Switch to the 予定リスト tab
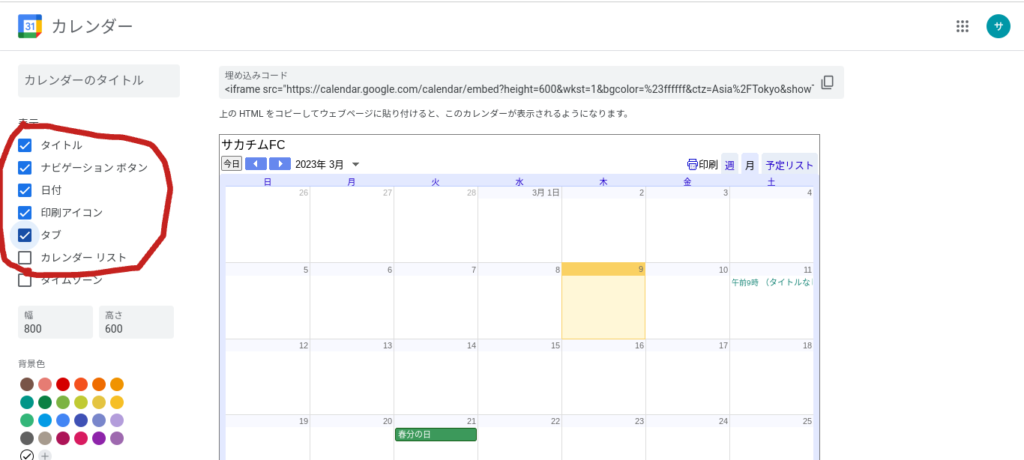1024x460 pixels. 788,165
